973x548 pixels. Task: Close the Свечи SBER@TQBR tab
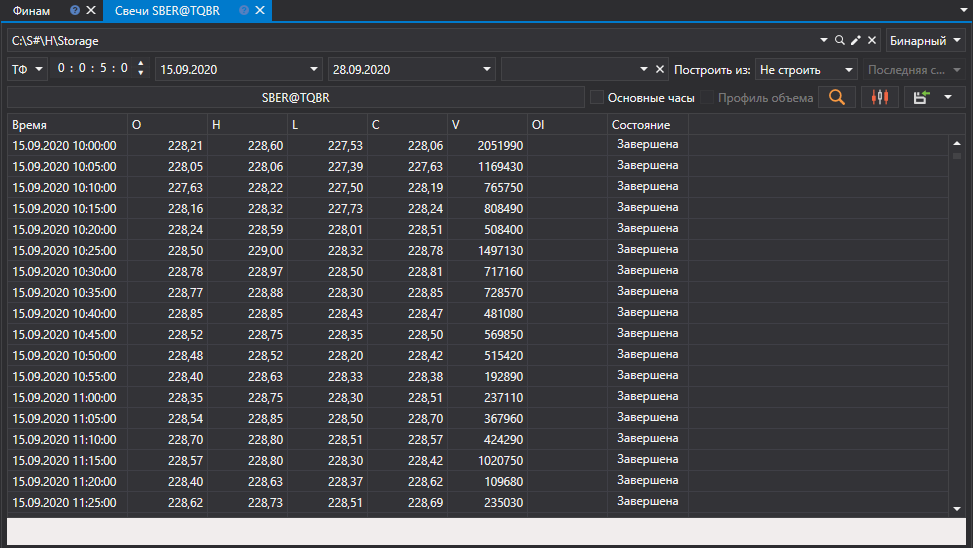[x=260, y=11]
